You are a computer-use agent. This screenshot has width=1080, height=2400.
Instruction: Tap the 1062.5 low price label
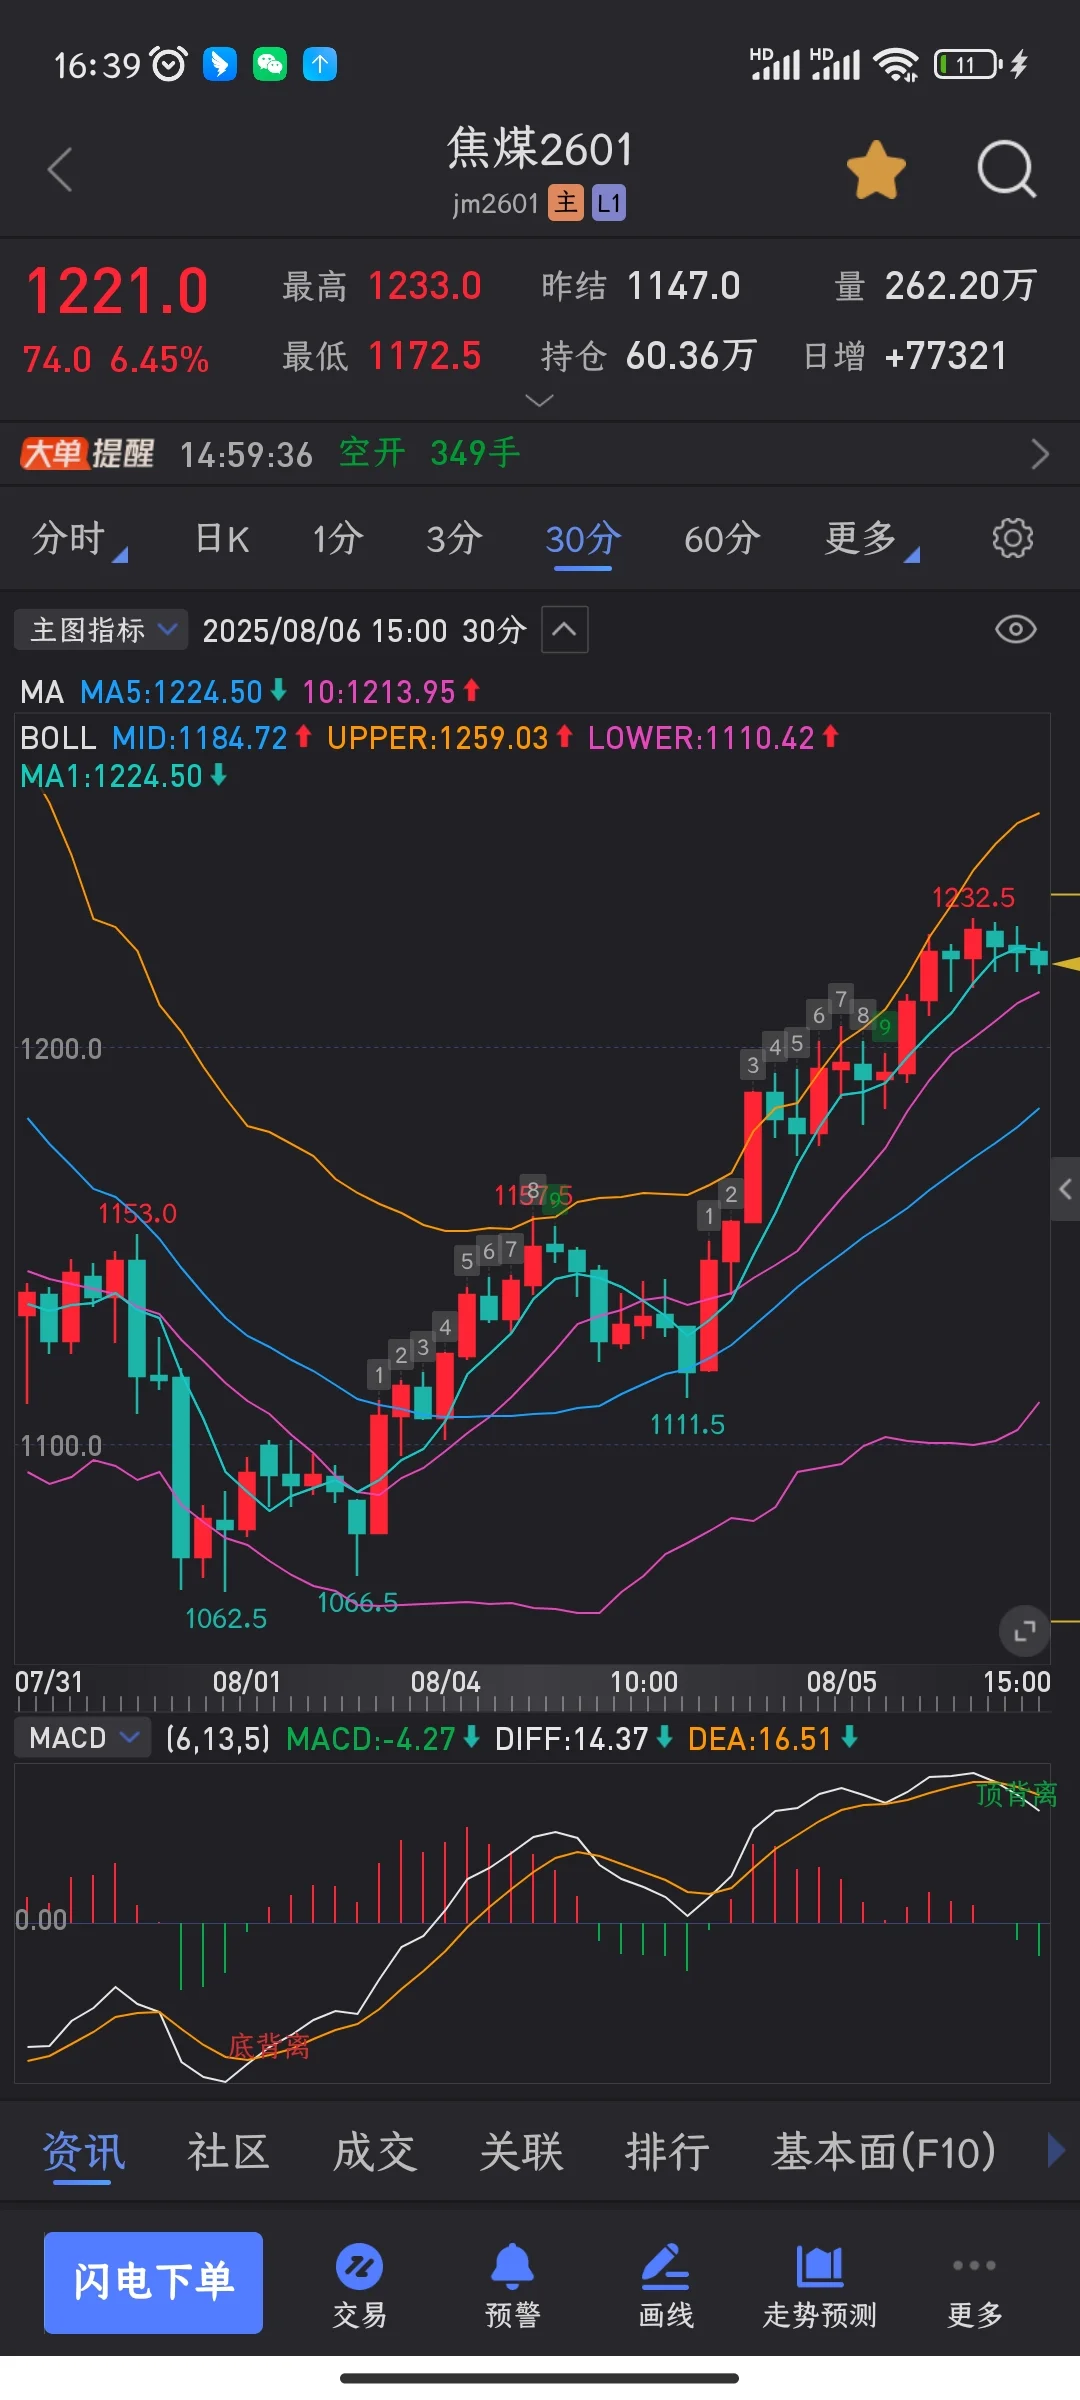226,1618
